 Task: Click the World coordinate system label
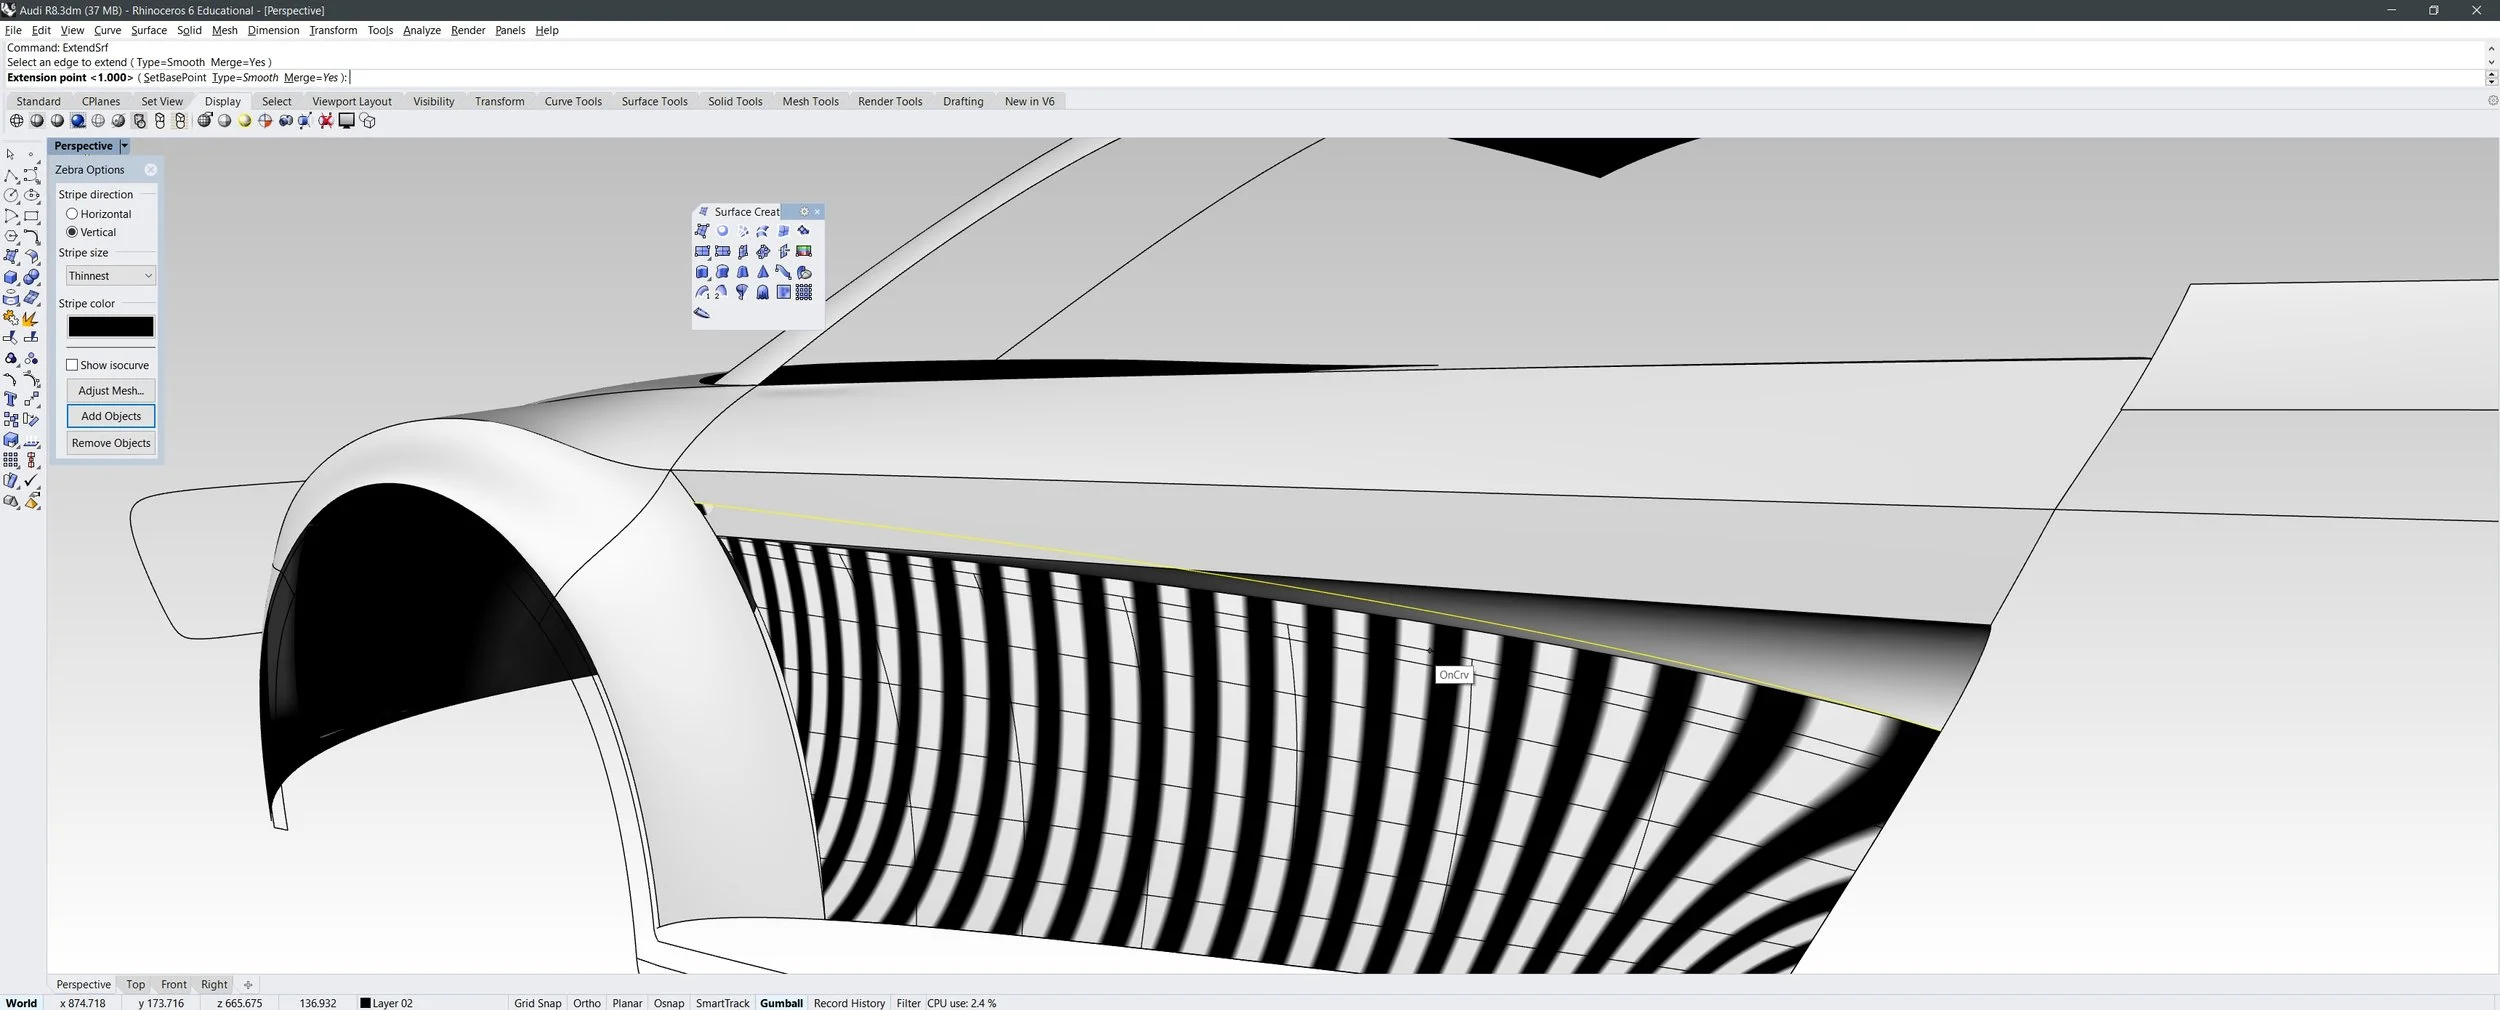[21, 1003]
